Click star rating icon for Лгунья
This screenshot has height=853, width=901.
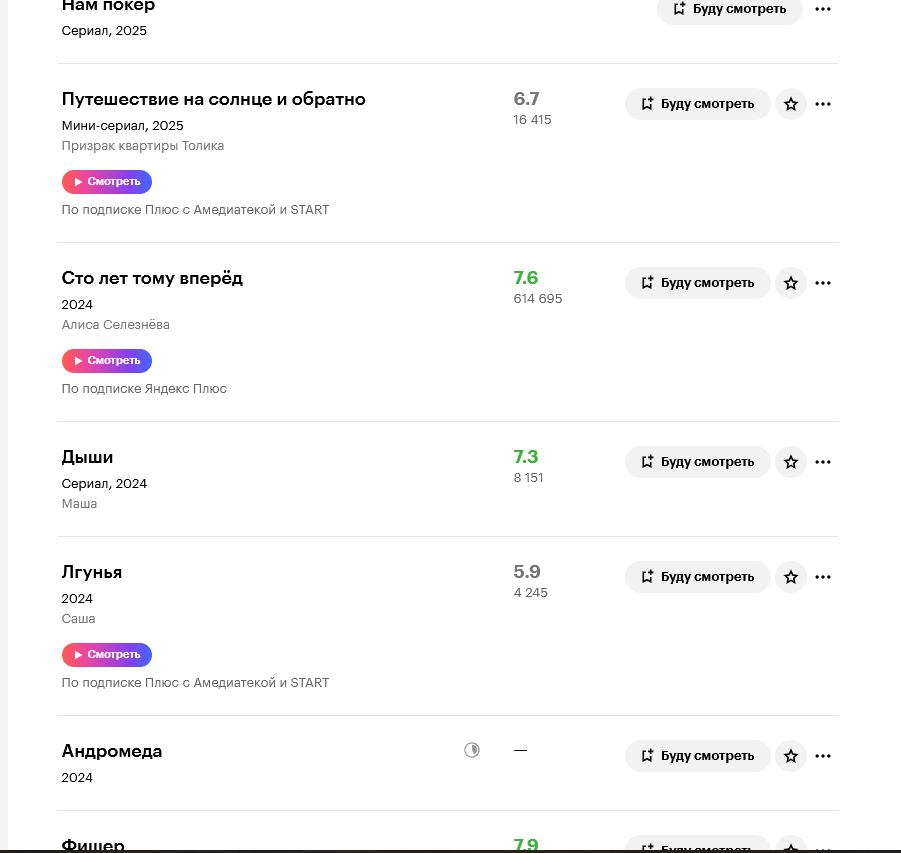tap(791, 577)
